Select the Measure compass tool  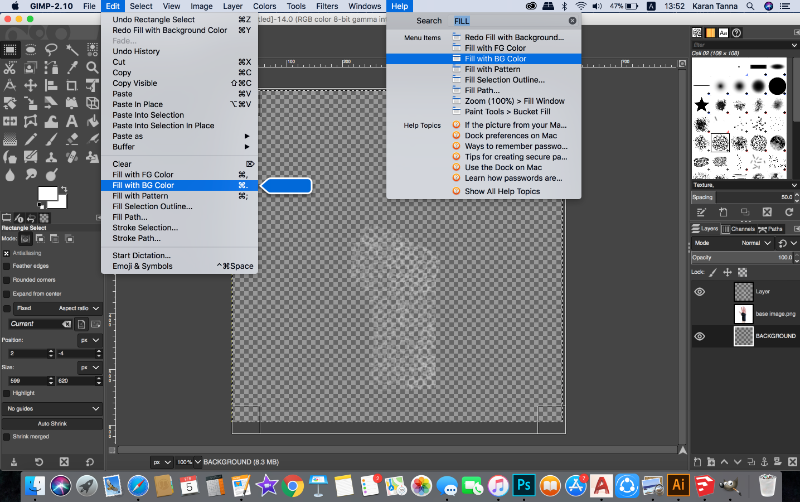pyautogui.click(x=10, y=85)
